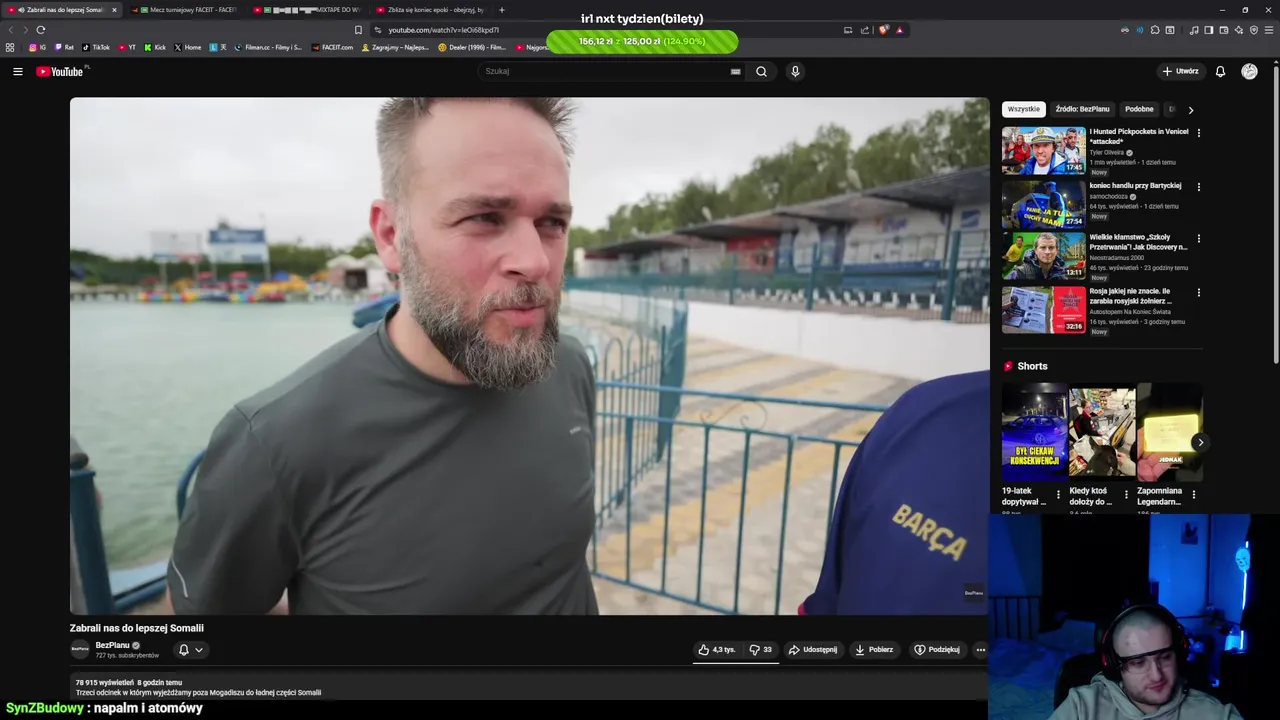Open Rosja jakiej nie znacie thumbnail
Viewport: 1280px width, 720px height.
click(x=1043, y=310)
